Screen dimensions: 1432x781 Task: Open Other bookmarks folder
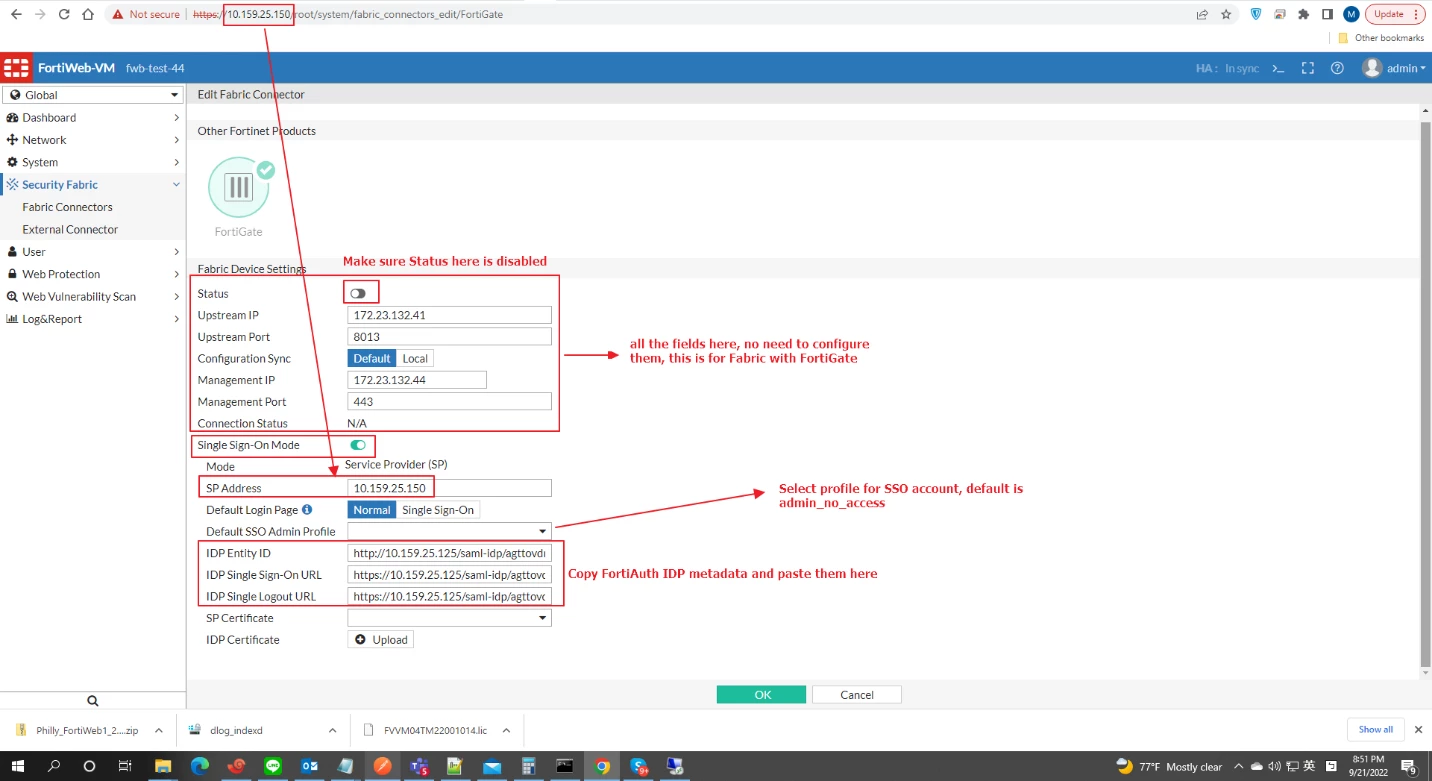pyautogui.click(x=1382, y=38)
